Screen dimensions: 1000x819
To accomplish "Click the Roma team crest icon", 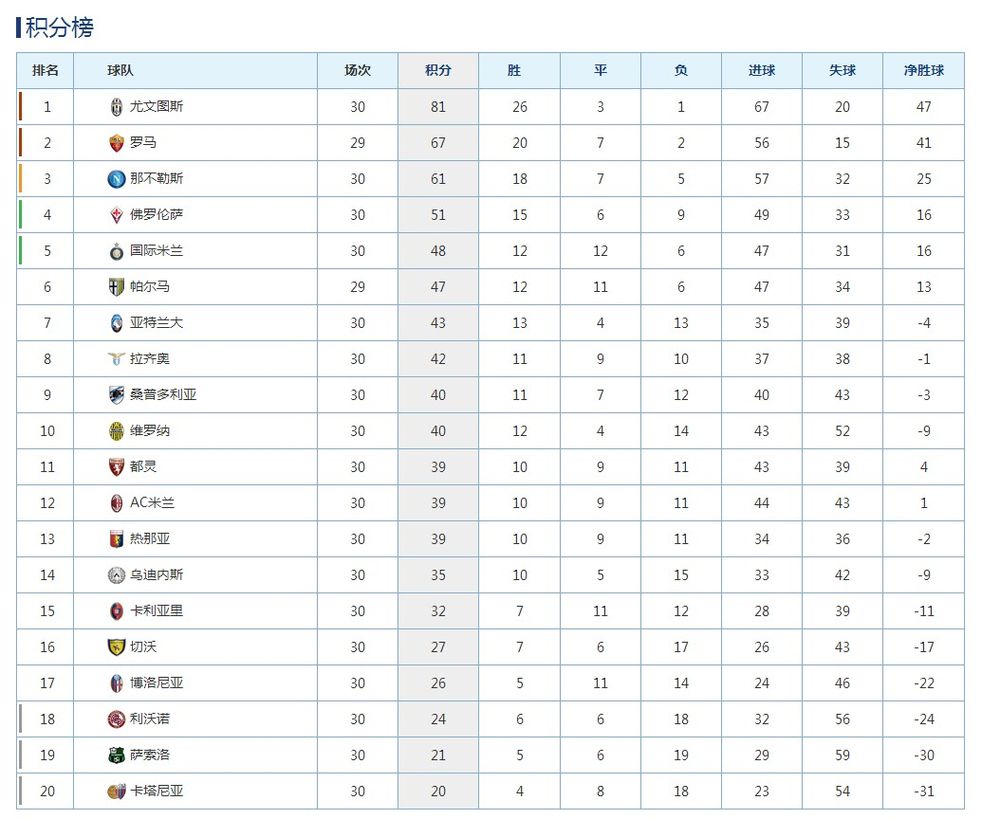I will coord(116,143).
